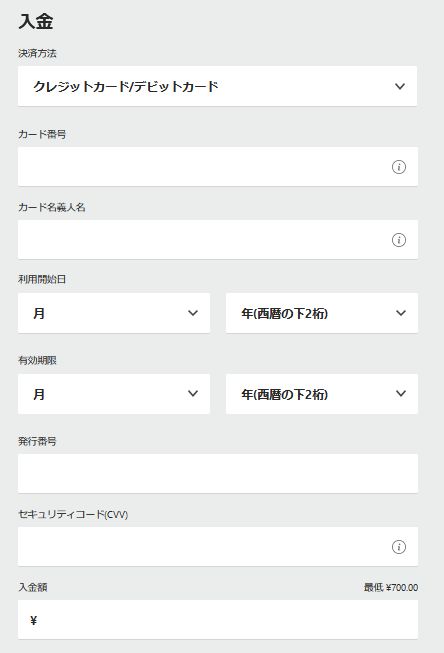Screen dimensions: 444x653
Task: Open the 有効期限 year dropdown
Action: [322, 394]
